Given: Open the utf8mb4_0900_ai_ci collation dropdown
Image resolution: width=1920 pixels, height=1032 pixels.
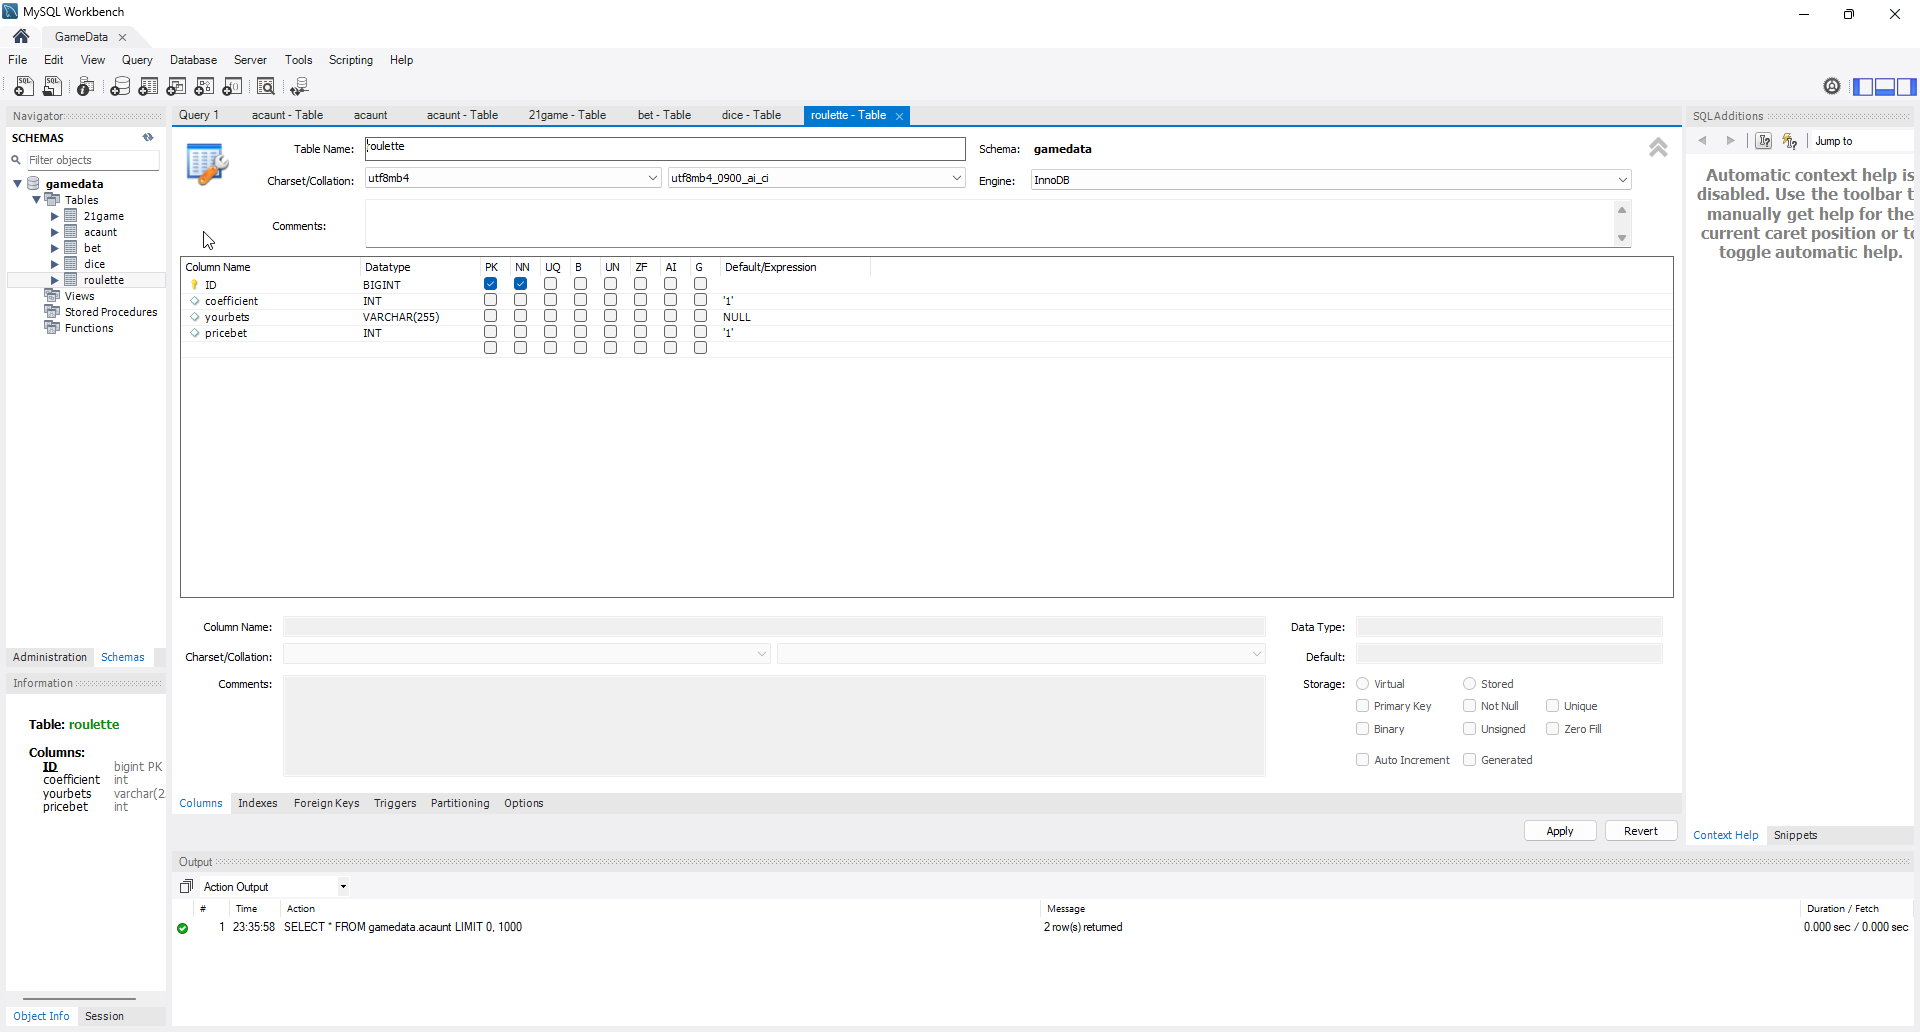Looking at the screenshot, I should (956, 178).
